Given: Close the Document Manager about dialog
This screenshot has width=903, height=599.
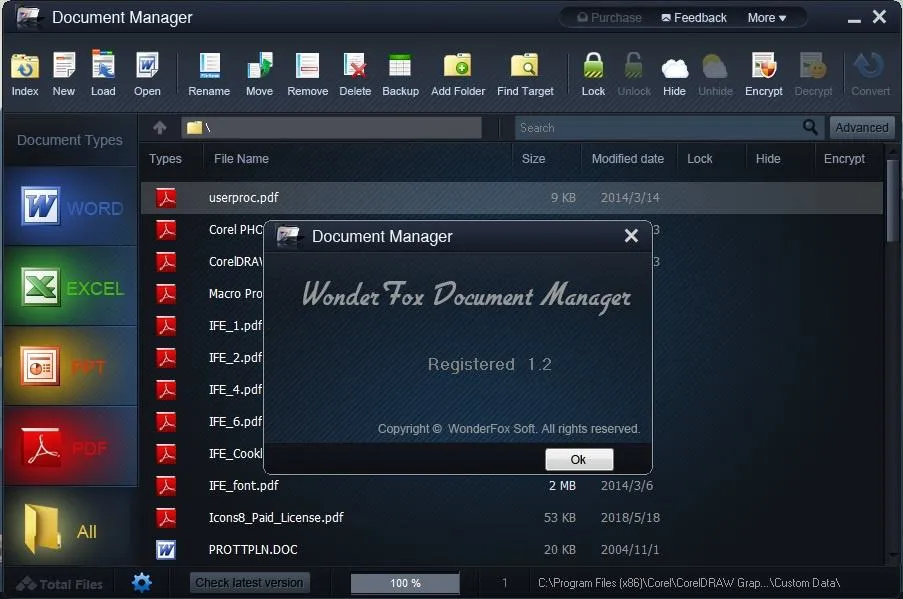Looking at the screenshot, I should [x=631, y=236].
